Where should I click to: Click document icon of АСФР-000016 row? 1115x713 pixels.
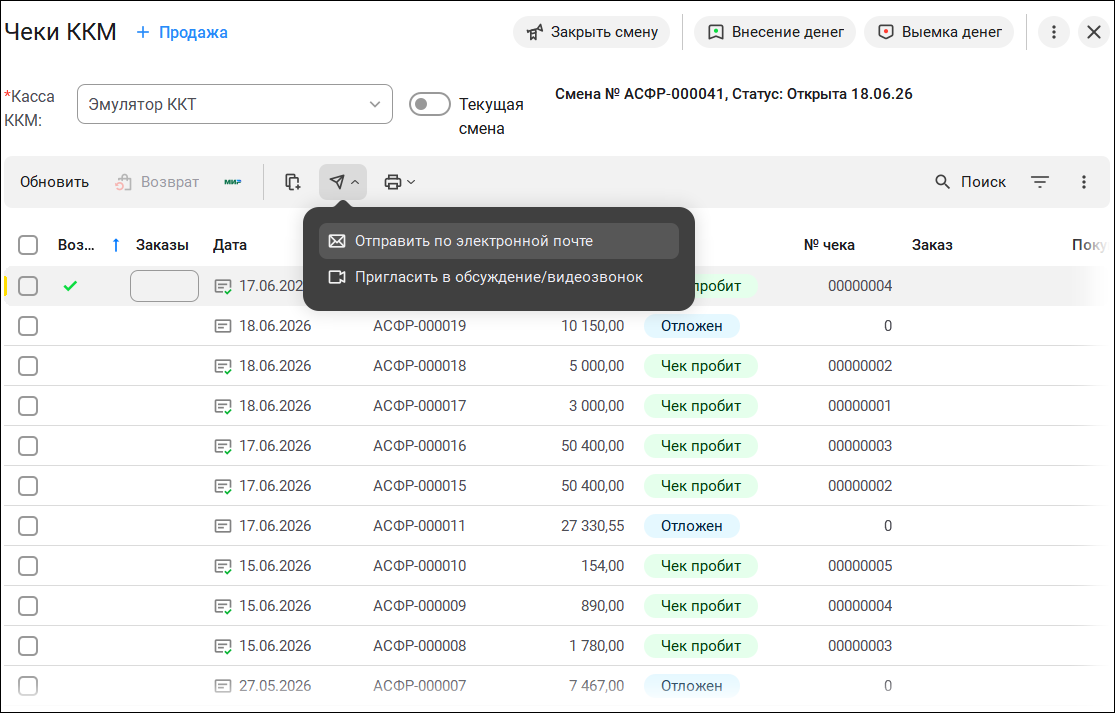coord(223,446)
